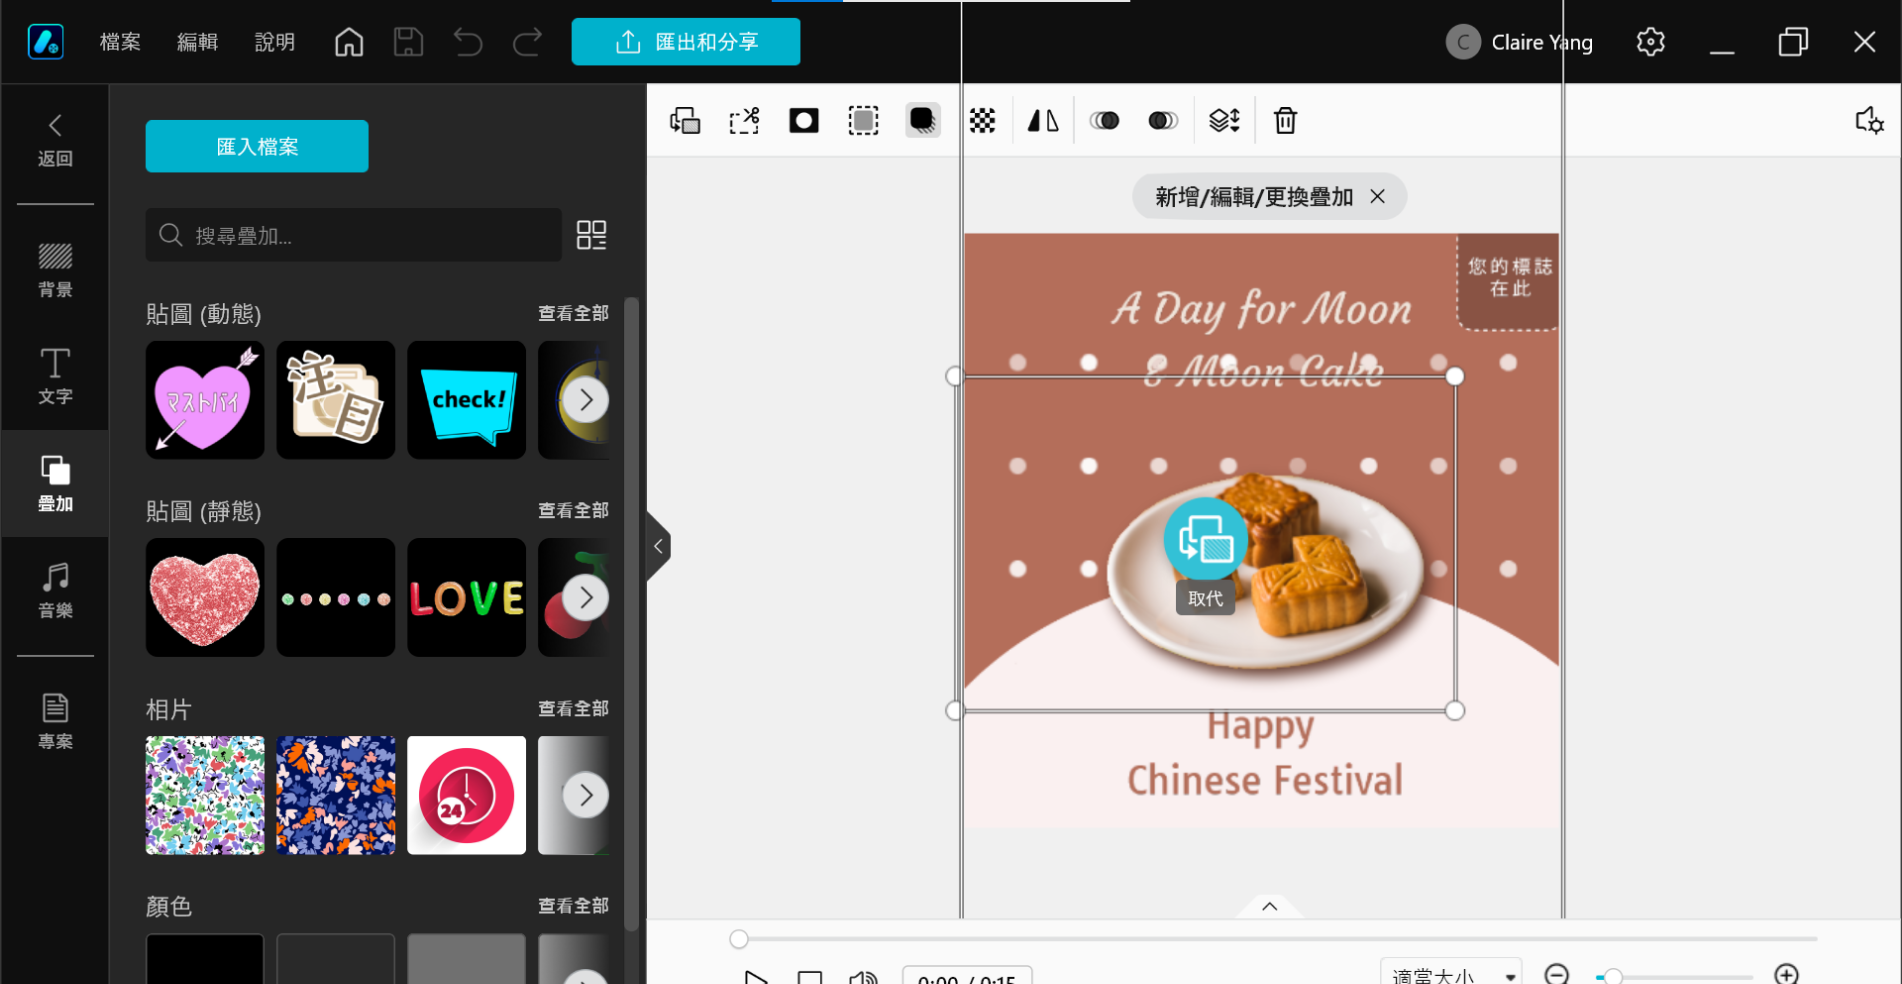Open the 檔案 file menu
1902x984 pixels.
click(120, 42)
